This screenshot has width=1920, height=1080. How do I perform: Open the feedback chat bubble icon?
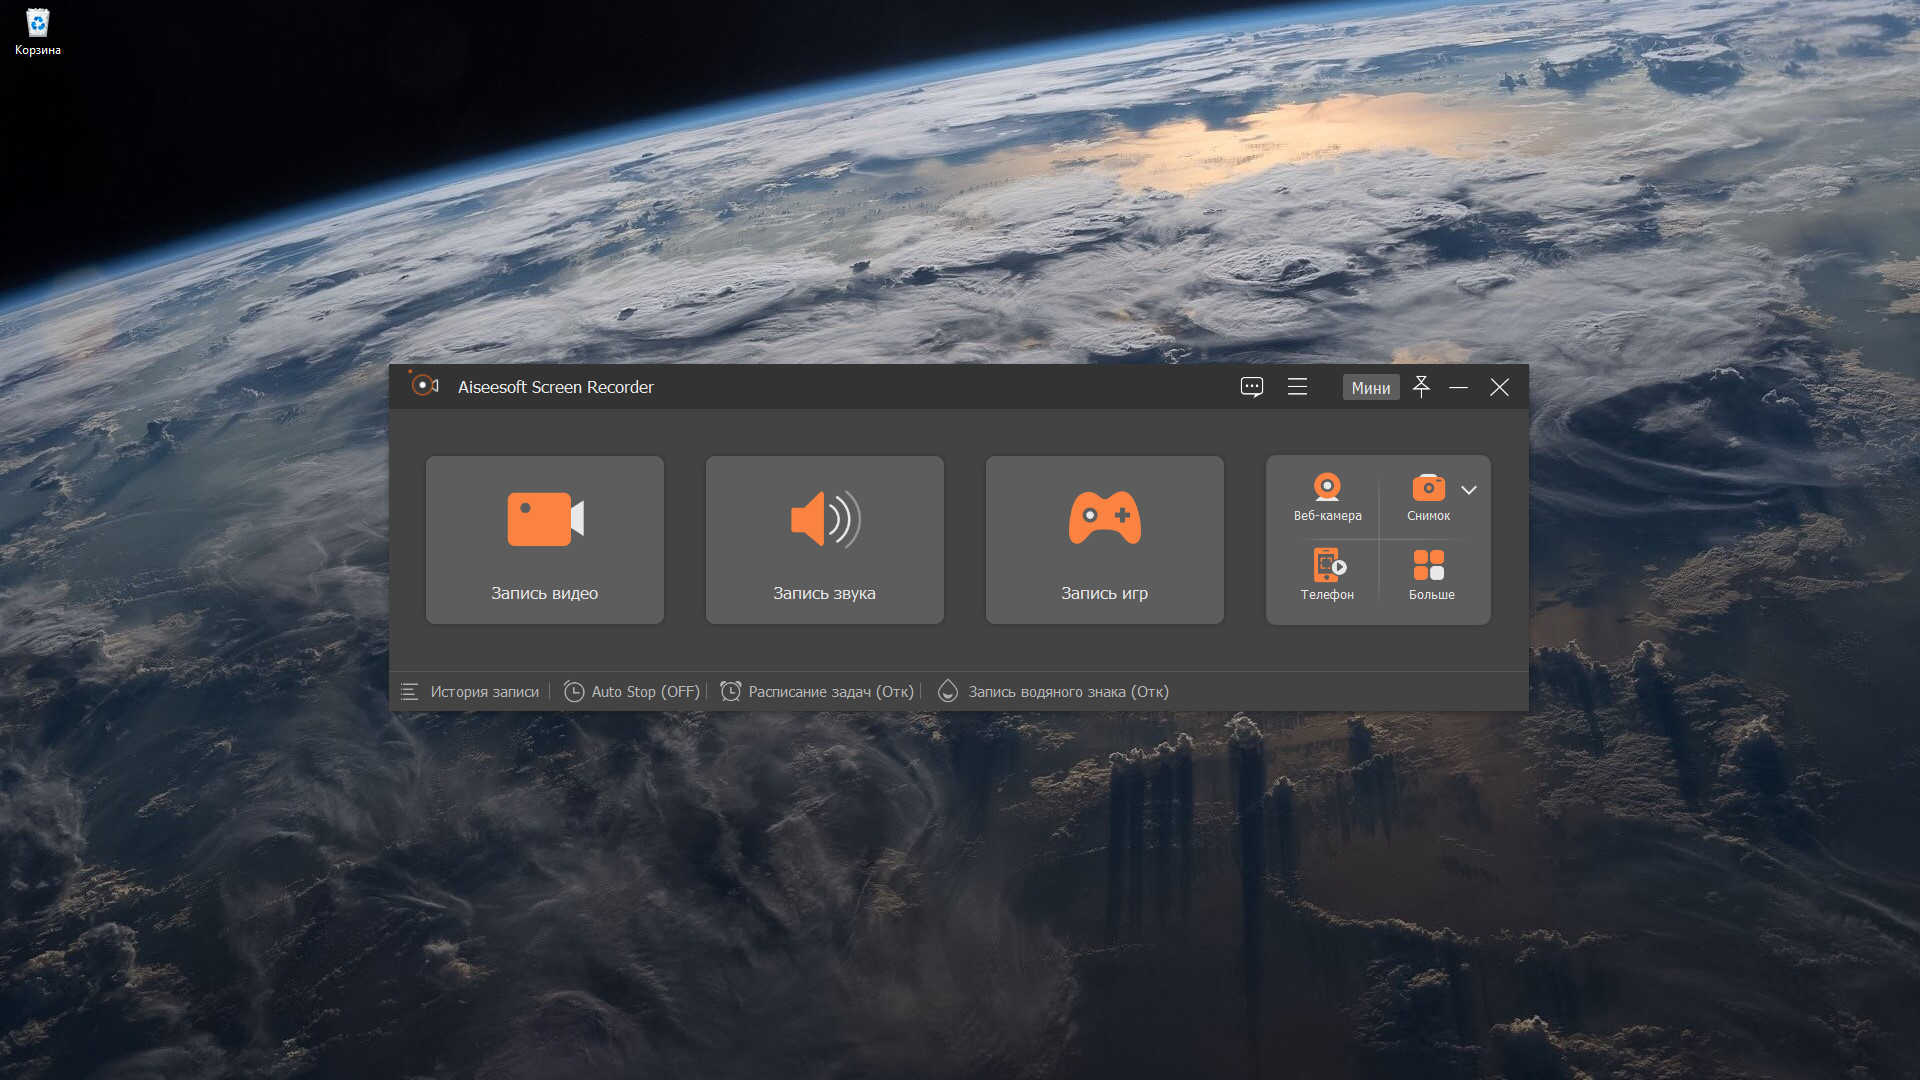pyautogui.click(x=1251, y=387)
